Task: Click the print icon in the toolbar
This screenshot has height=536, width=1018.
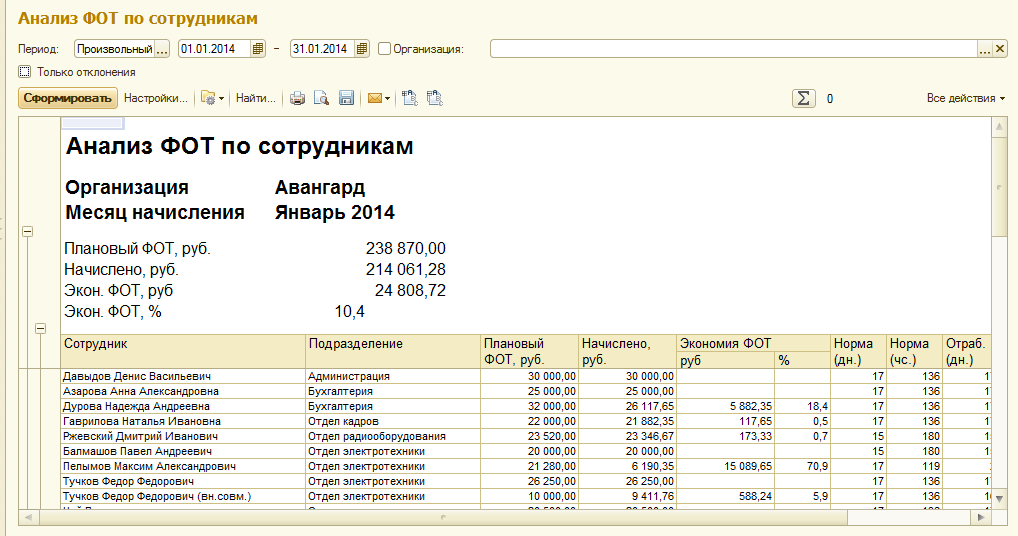Action: point(297,98)
